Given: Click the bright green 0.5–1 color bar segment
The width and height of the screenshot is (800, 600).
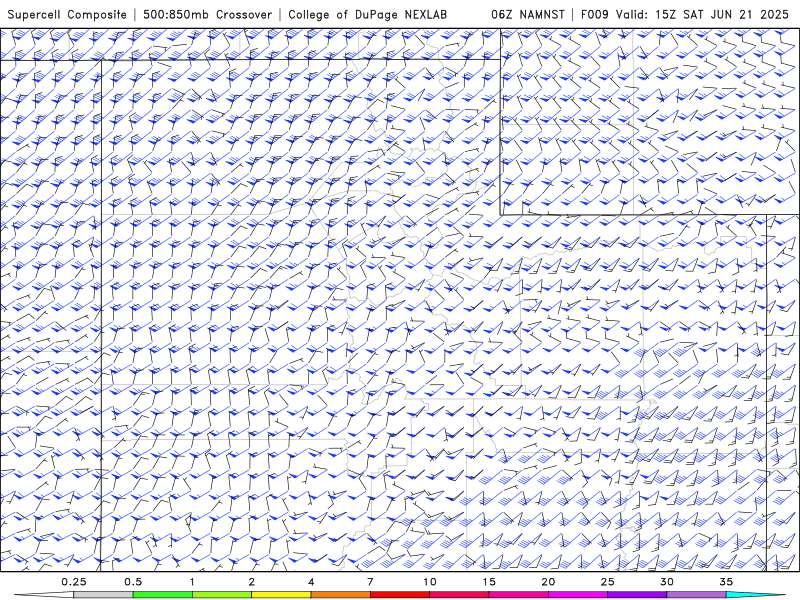Looking at the screenshot, I should coord(163,595).
